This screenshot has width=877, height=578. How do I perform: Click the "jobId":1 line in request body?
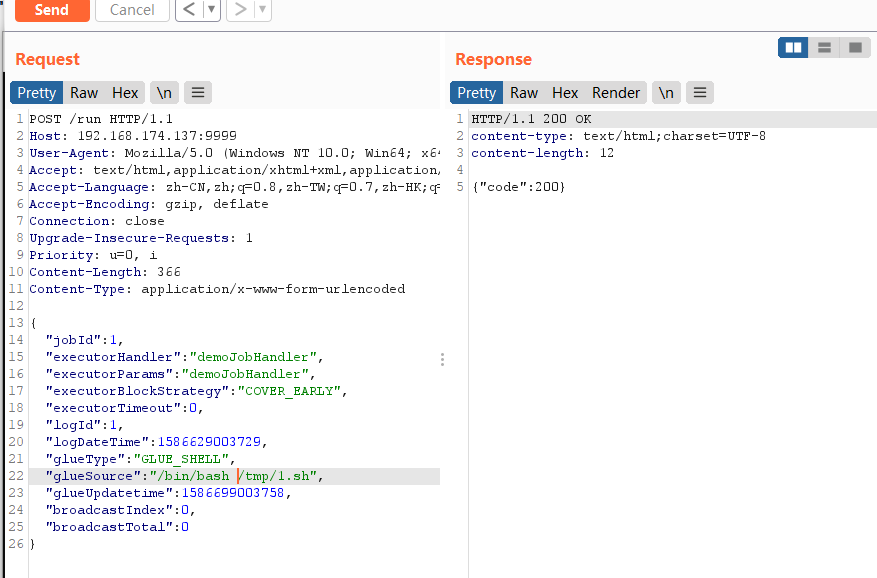click(84, 340)
